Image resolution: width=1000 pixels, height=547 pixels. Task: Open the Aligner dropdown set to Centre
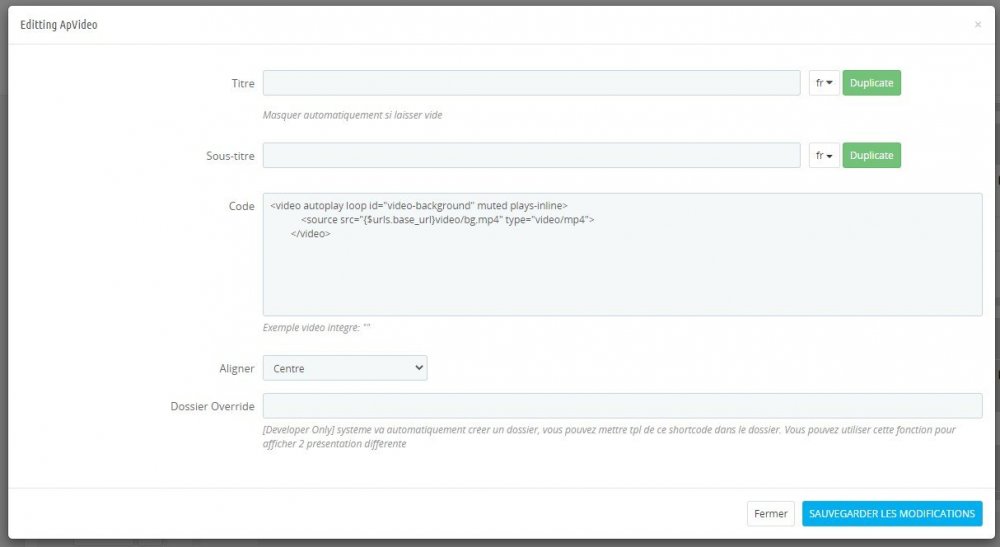tap(345, 368)
